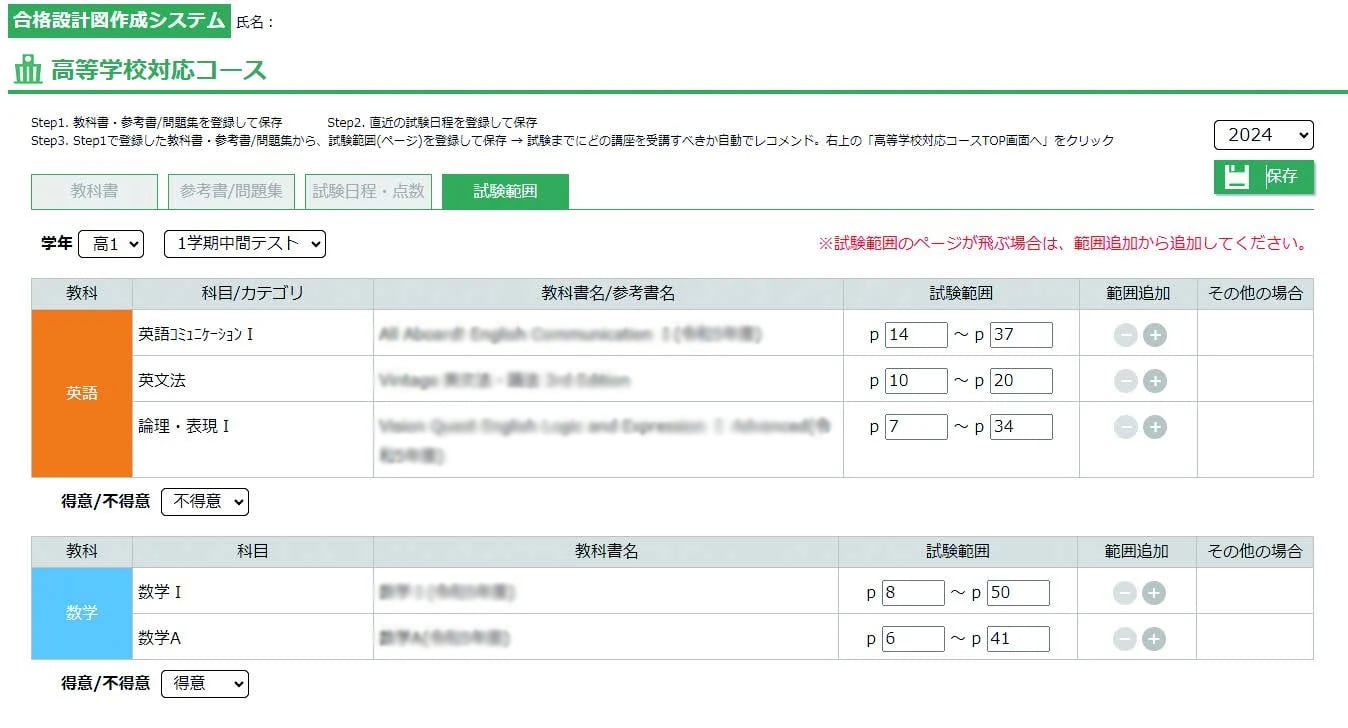This screenshot has height=728, width=1348.
Task: Switch to the 試験日程・点数 tab
Action: tap(368, 191)
